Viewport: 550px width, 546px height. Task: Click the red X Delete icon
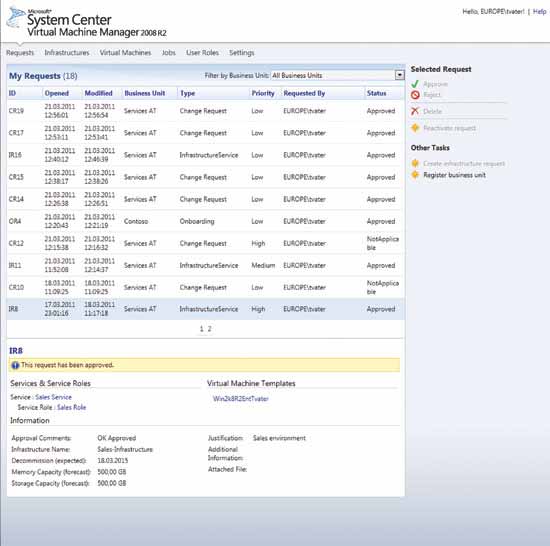coord(415,111)
